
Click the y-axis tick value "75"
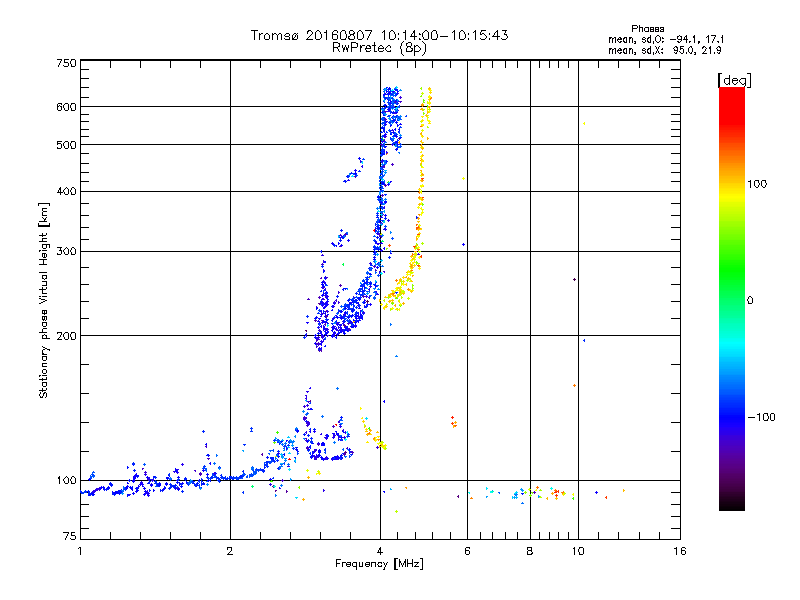click(x=70, y=536)
